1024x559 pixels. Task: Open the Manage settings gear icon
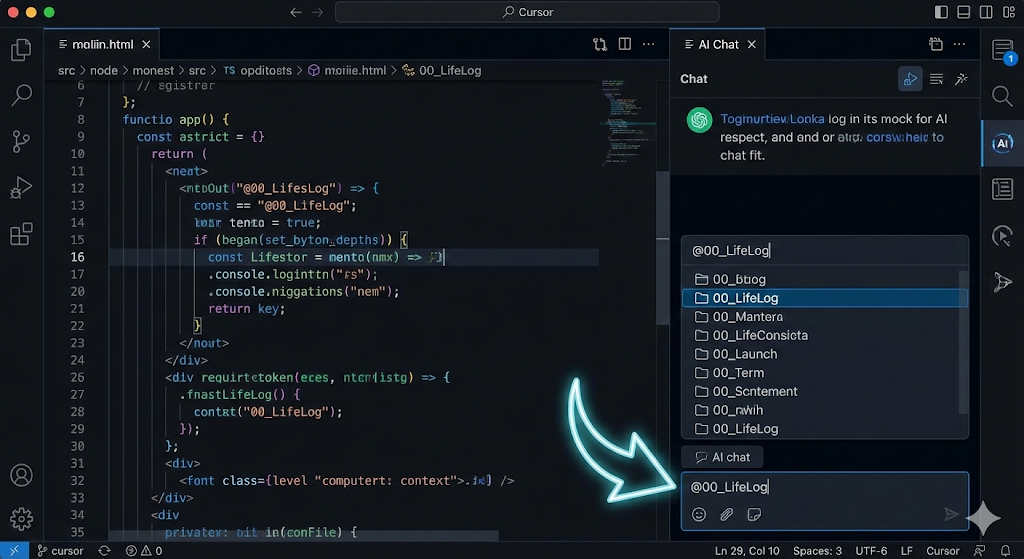21,519
